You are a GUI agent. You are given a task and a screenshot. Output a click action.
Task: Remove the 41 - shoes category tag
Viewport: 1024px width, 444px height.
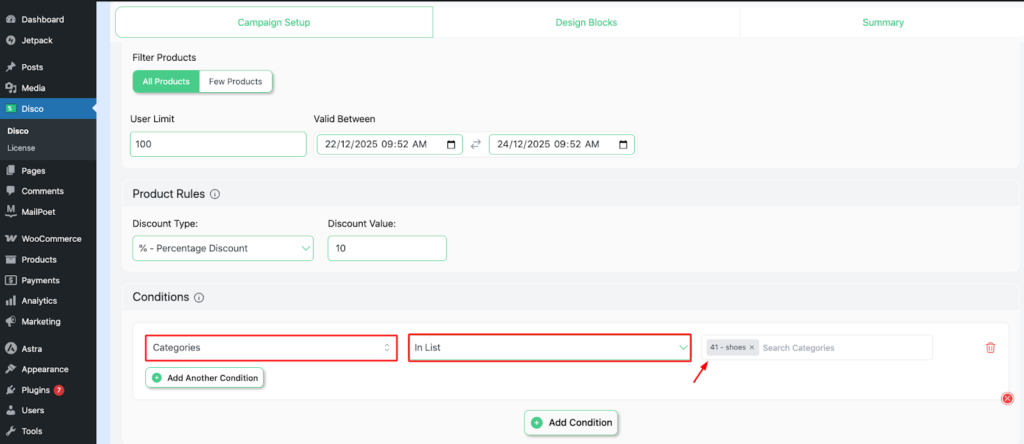[x=752, y=348]
